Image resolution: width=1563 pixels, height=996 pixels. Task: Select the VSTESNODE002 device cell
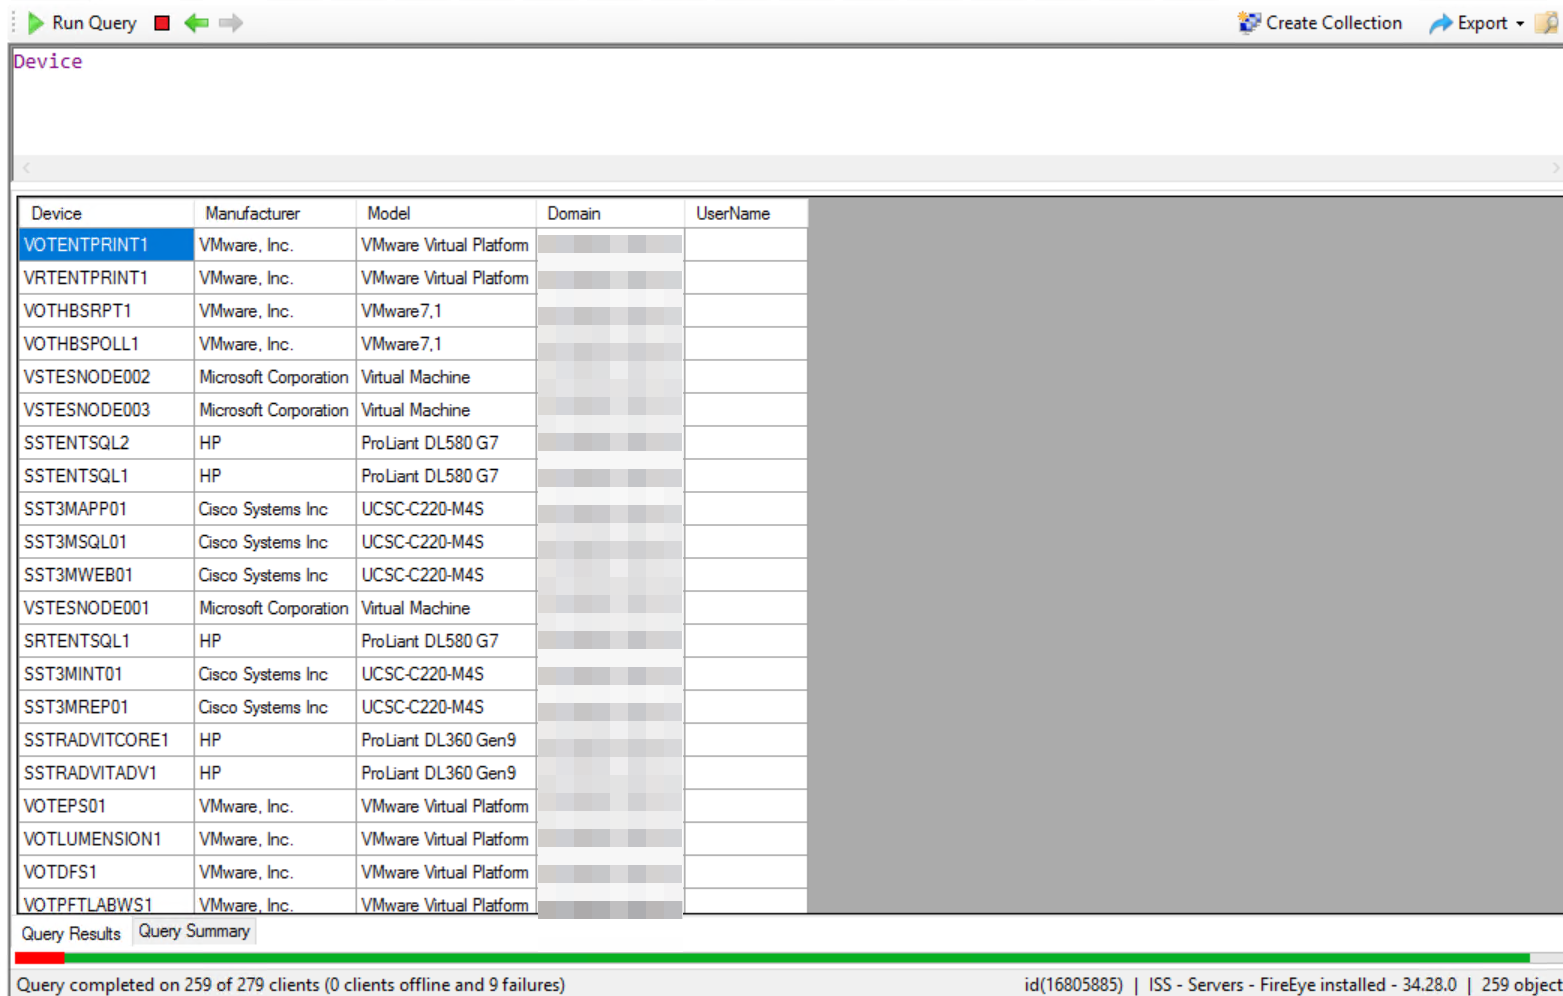pos(106,377)
